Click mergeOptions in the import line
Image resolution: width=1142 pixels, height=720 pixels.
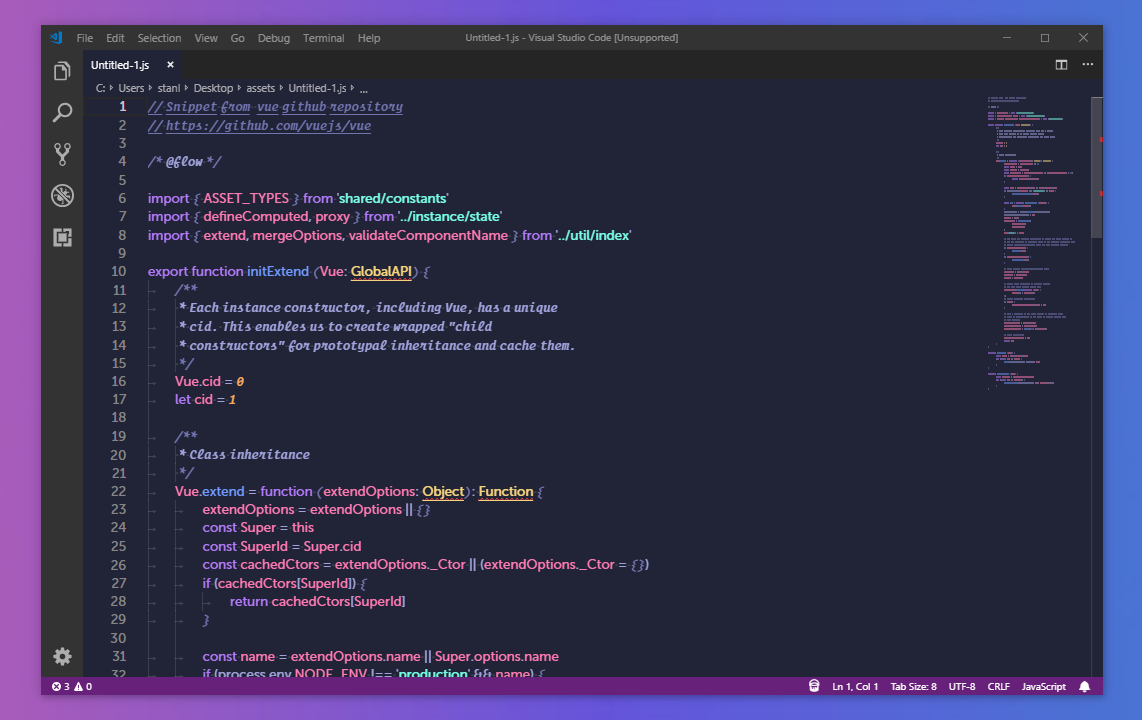pyautogui.click(x=297, y=235)
